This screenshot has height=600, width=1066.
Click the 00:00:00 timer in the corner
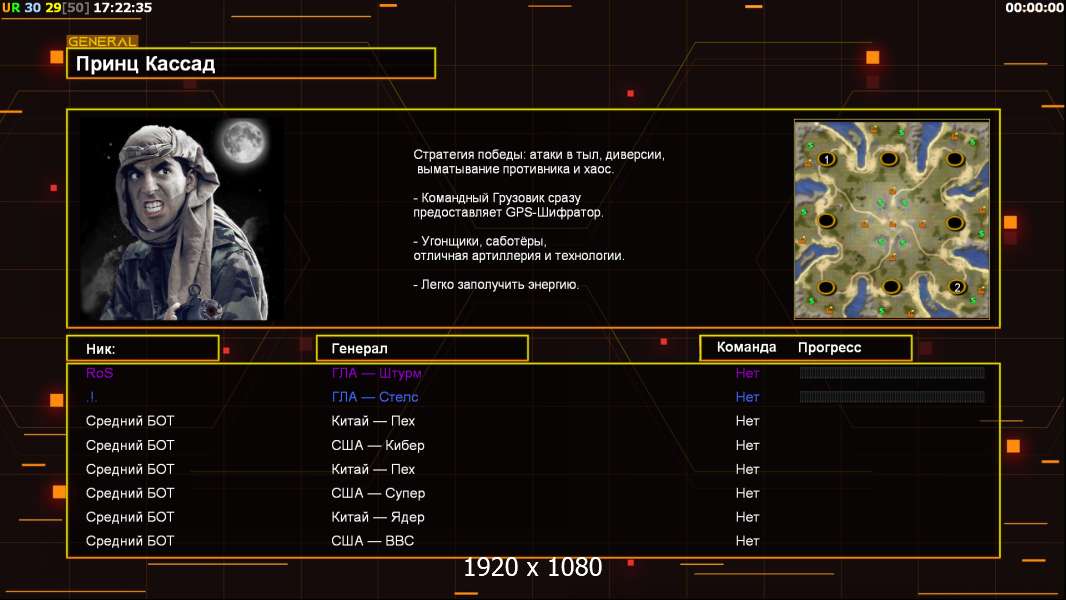[1034, 8]
